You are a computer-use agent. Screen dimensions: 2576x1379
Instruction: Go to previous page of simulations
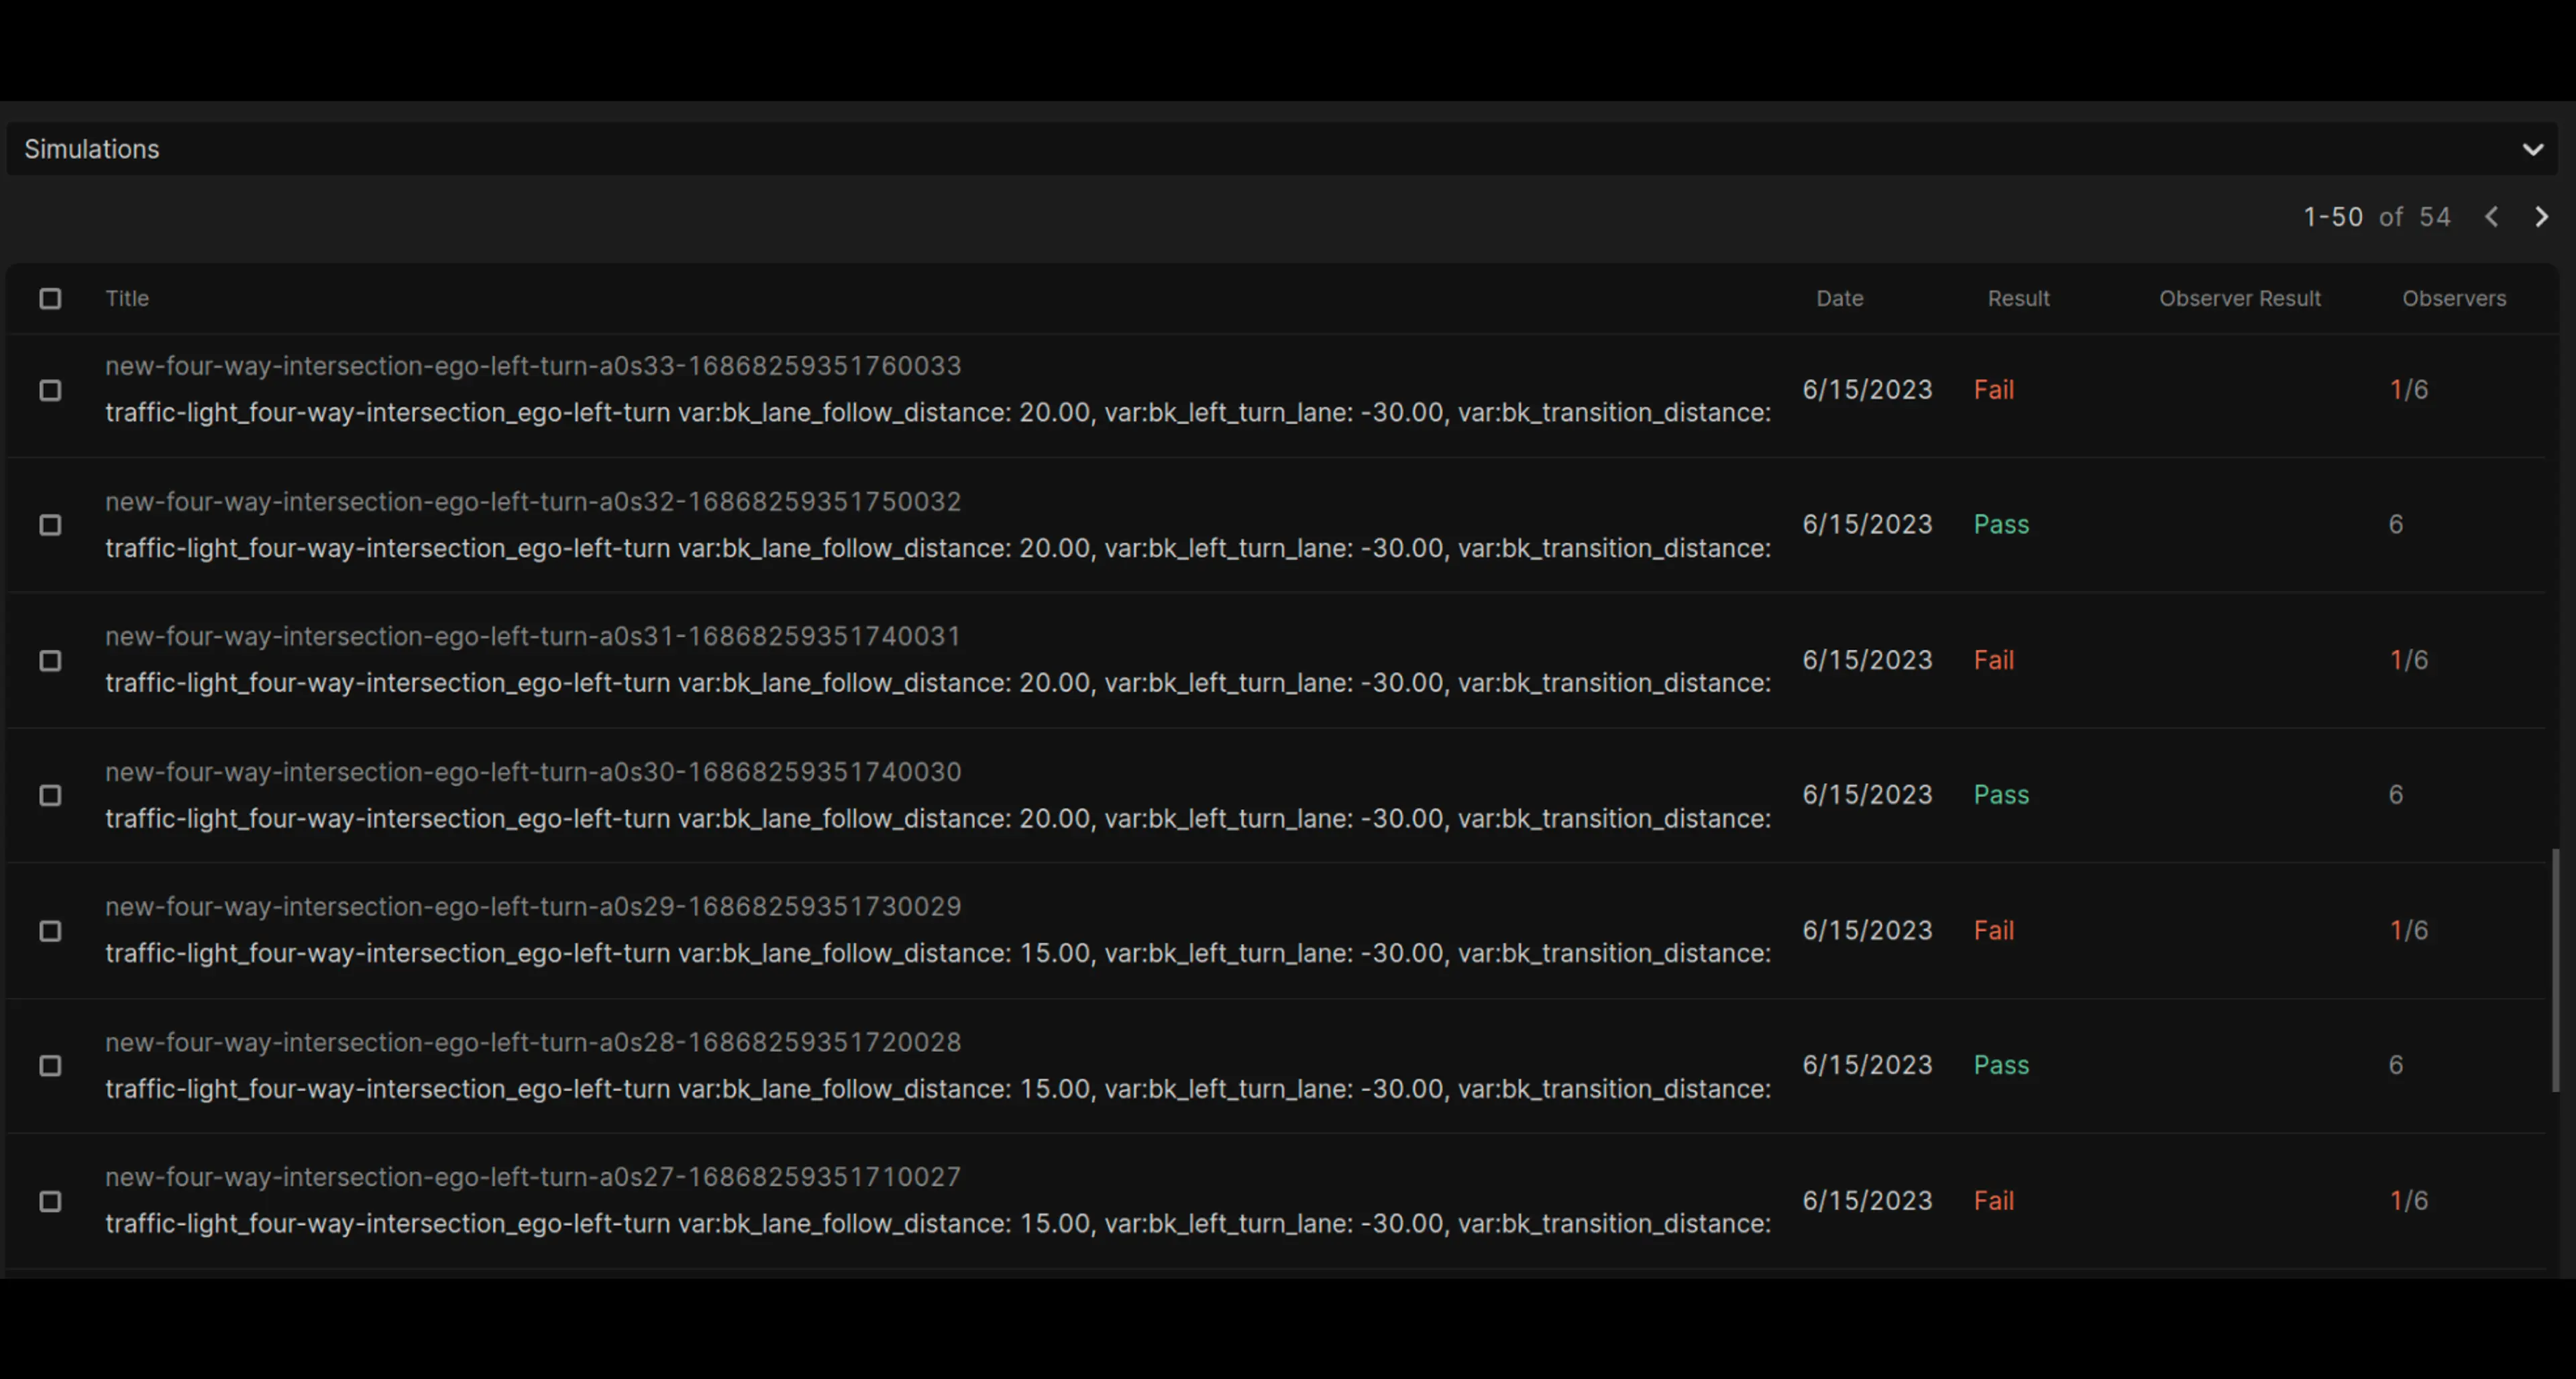tap(2491, 217)
